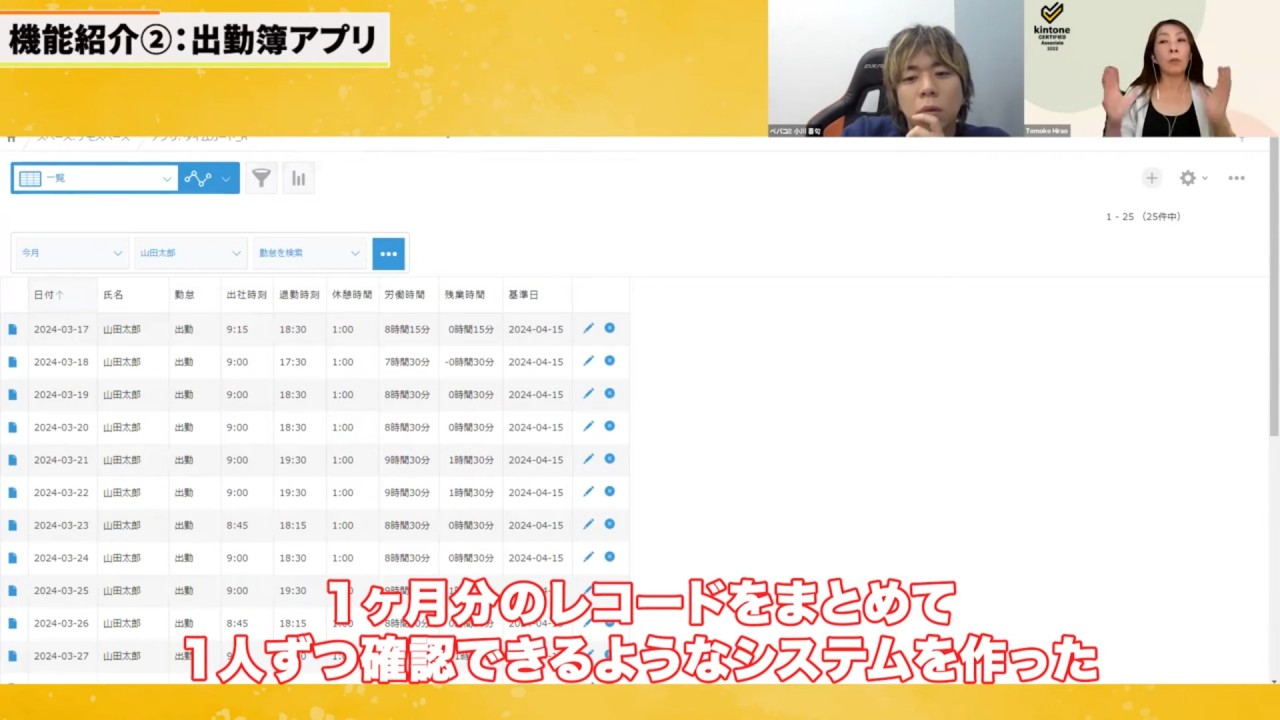Click the home icon in the breadcrumb
Image resolution: width=1280 pixels, height=720 pixels.
10,135
